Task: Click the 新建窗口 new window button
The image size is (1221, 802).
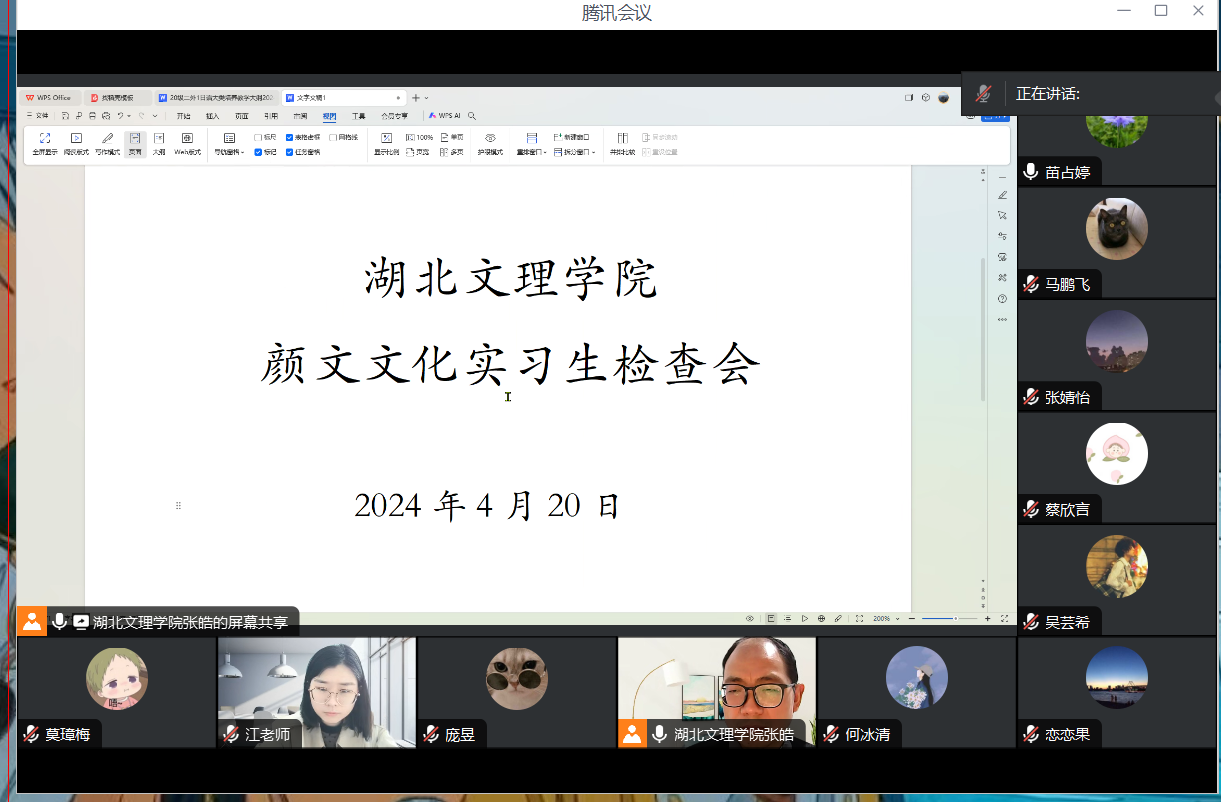Action: tap(571, 137)
